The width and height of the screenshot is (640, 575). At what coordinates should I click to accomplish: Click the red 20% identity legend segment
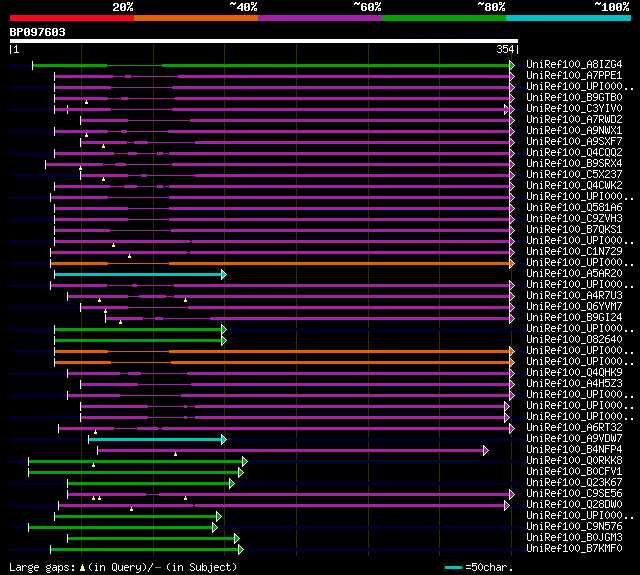pyautogui.click(x=71, y=17)
